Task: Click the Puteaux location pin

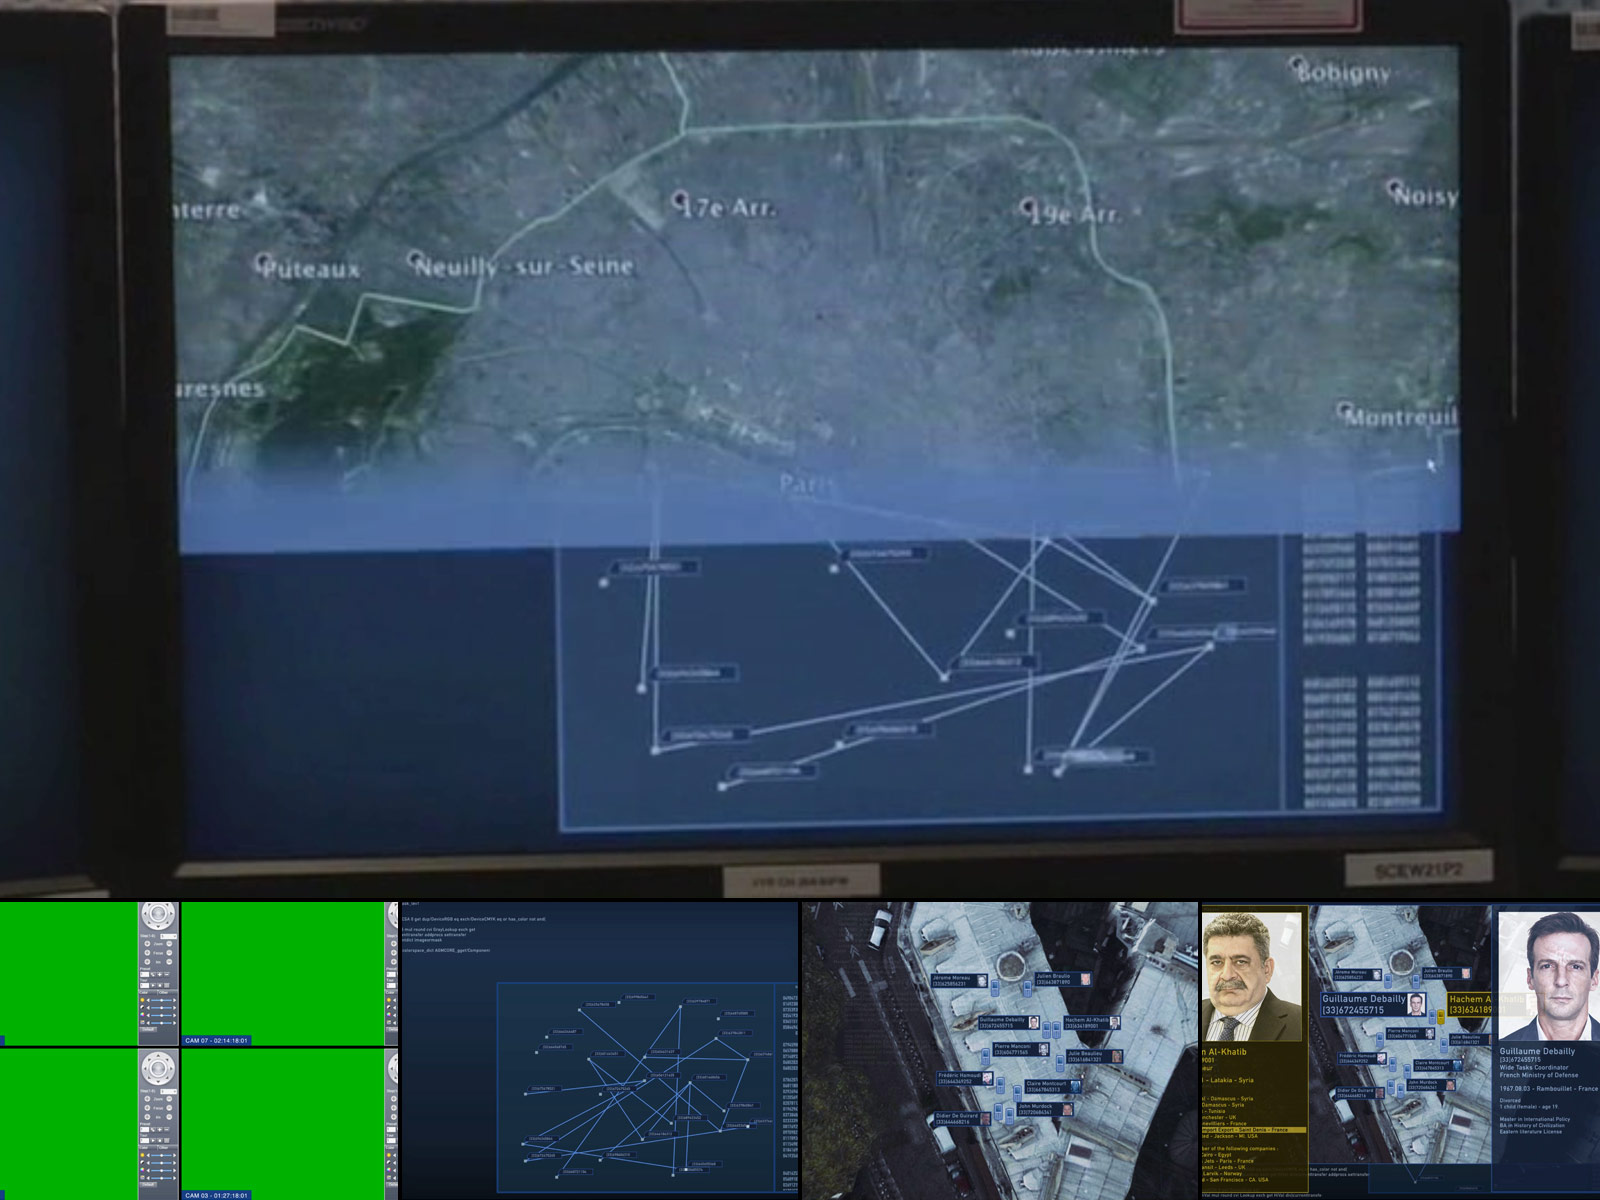Action: (x=264, y=262)
